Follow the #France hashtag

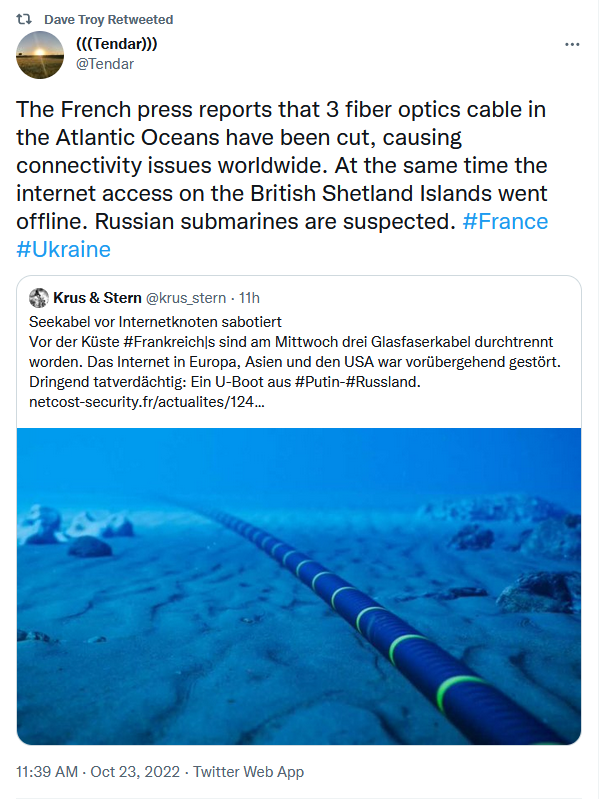click(x=505, y=221)
